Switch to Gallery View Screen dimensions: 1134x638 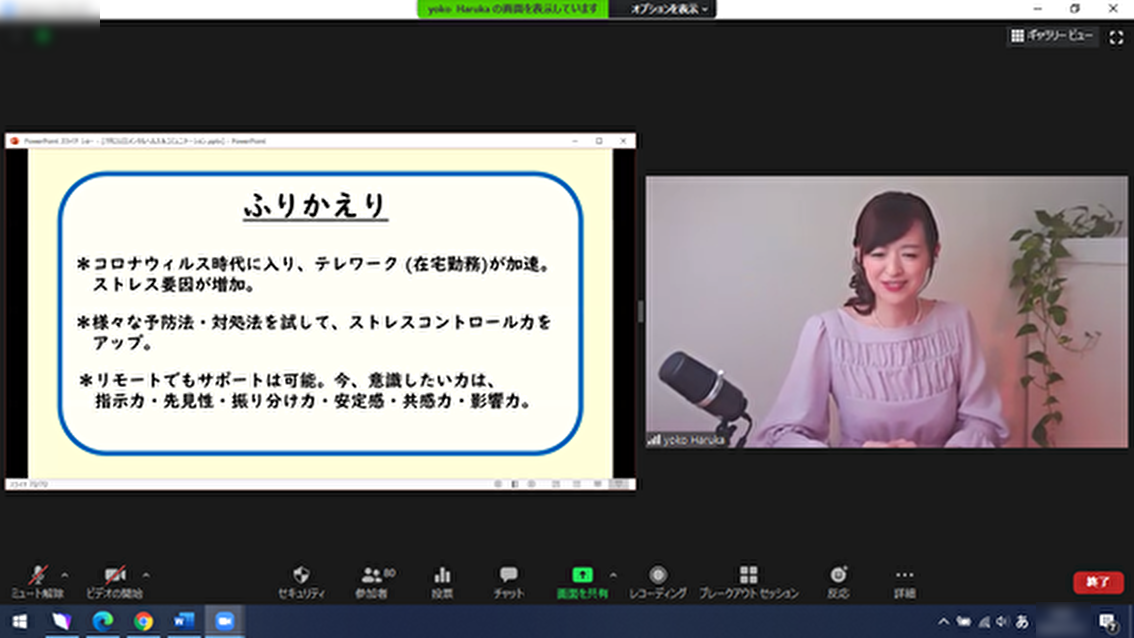click(x=1052, y=36)
